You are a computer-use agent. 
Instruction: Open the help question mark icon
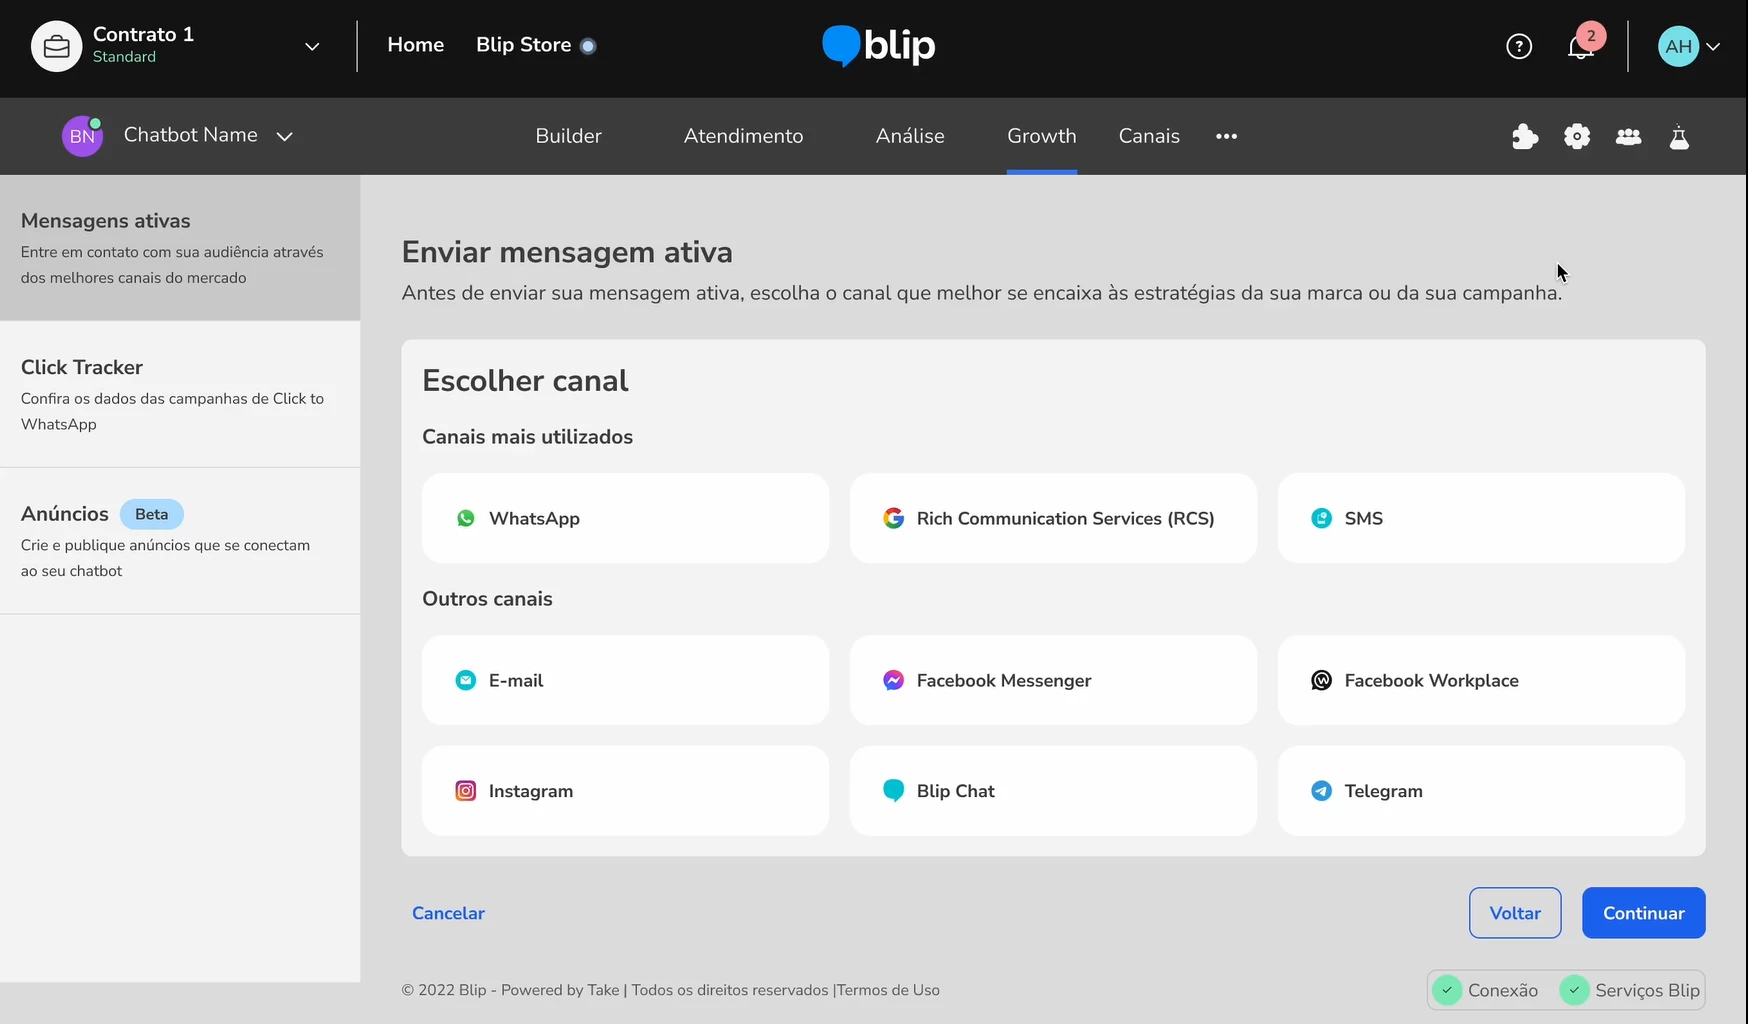1519,46
